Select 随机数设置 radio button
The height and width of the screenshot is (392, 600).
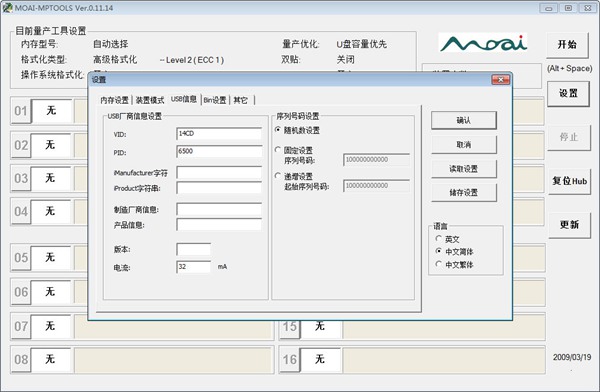point(297,130)
